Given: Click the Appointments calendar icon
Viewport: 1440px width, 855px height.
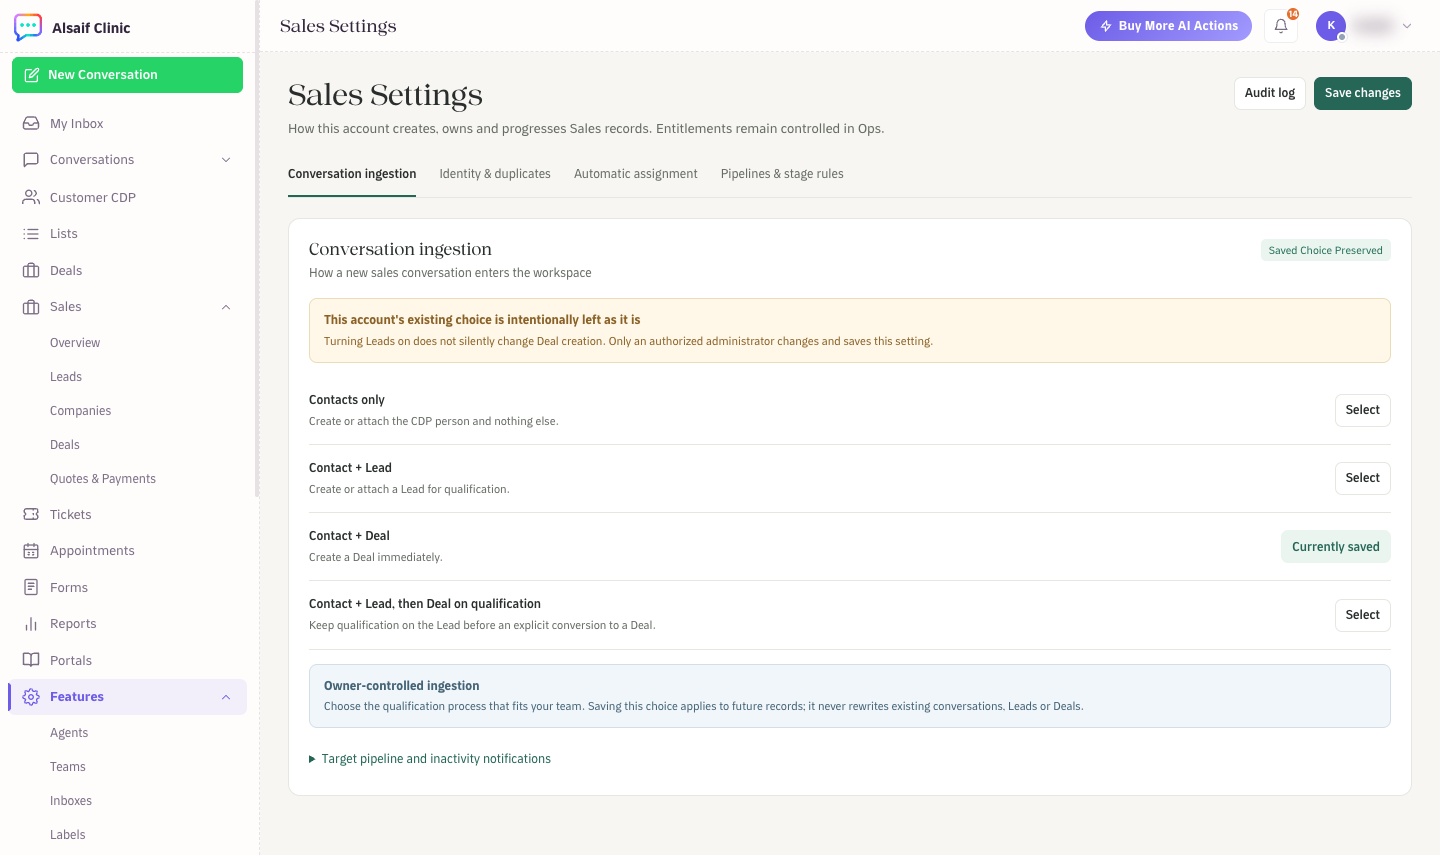Looking at the screenshot, I should tap(31, 550).
